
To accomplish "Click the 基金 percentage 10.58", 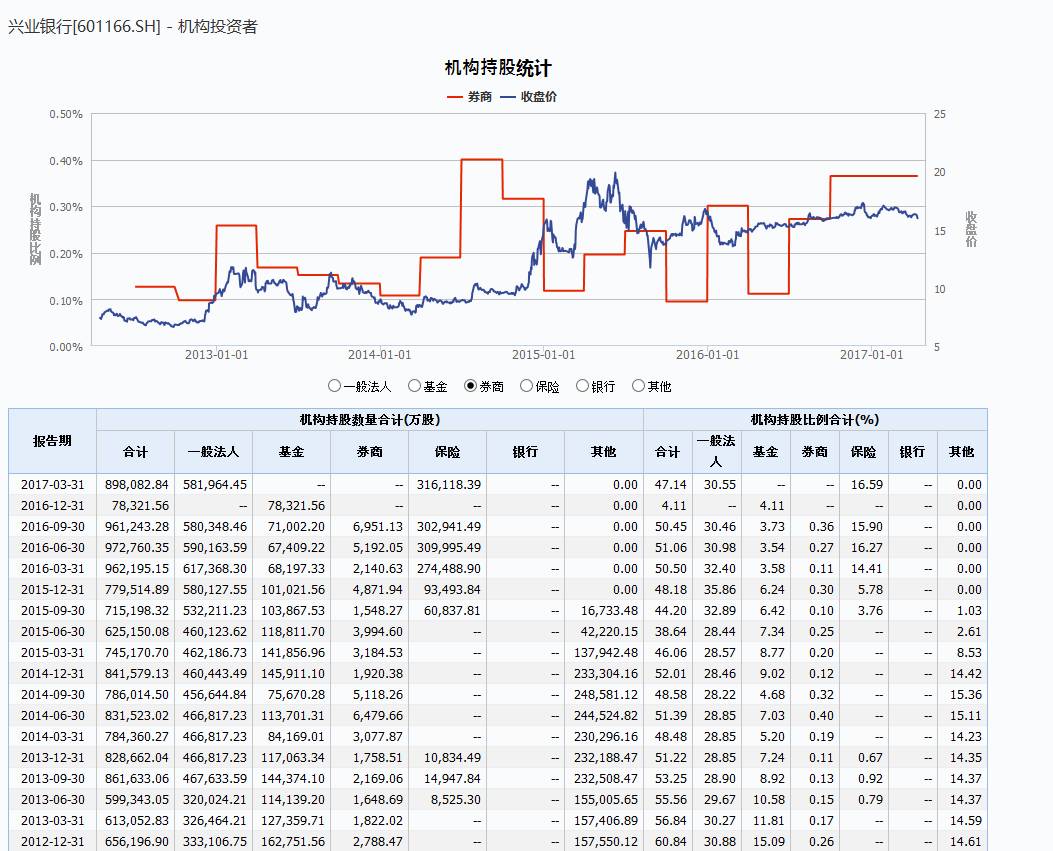I will [769, 799].
